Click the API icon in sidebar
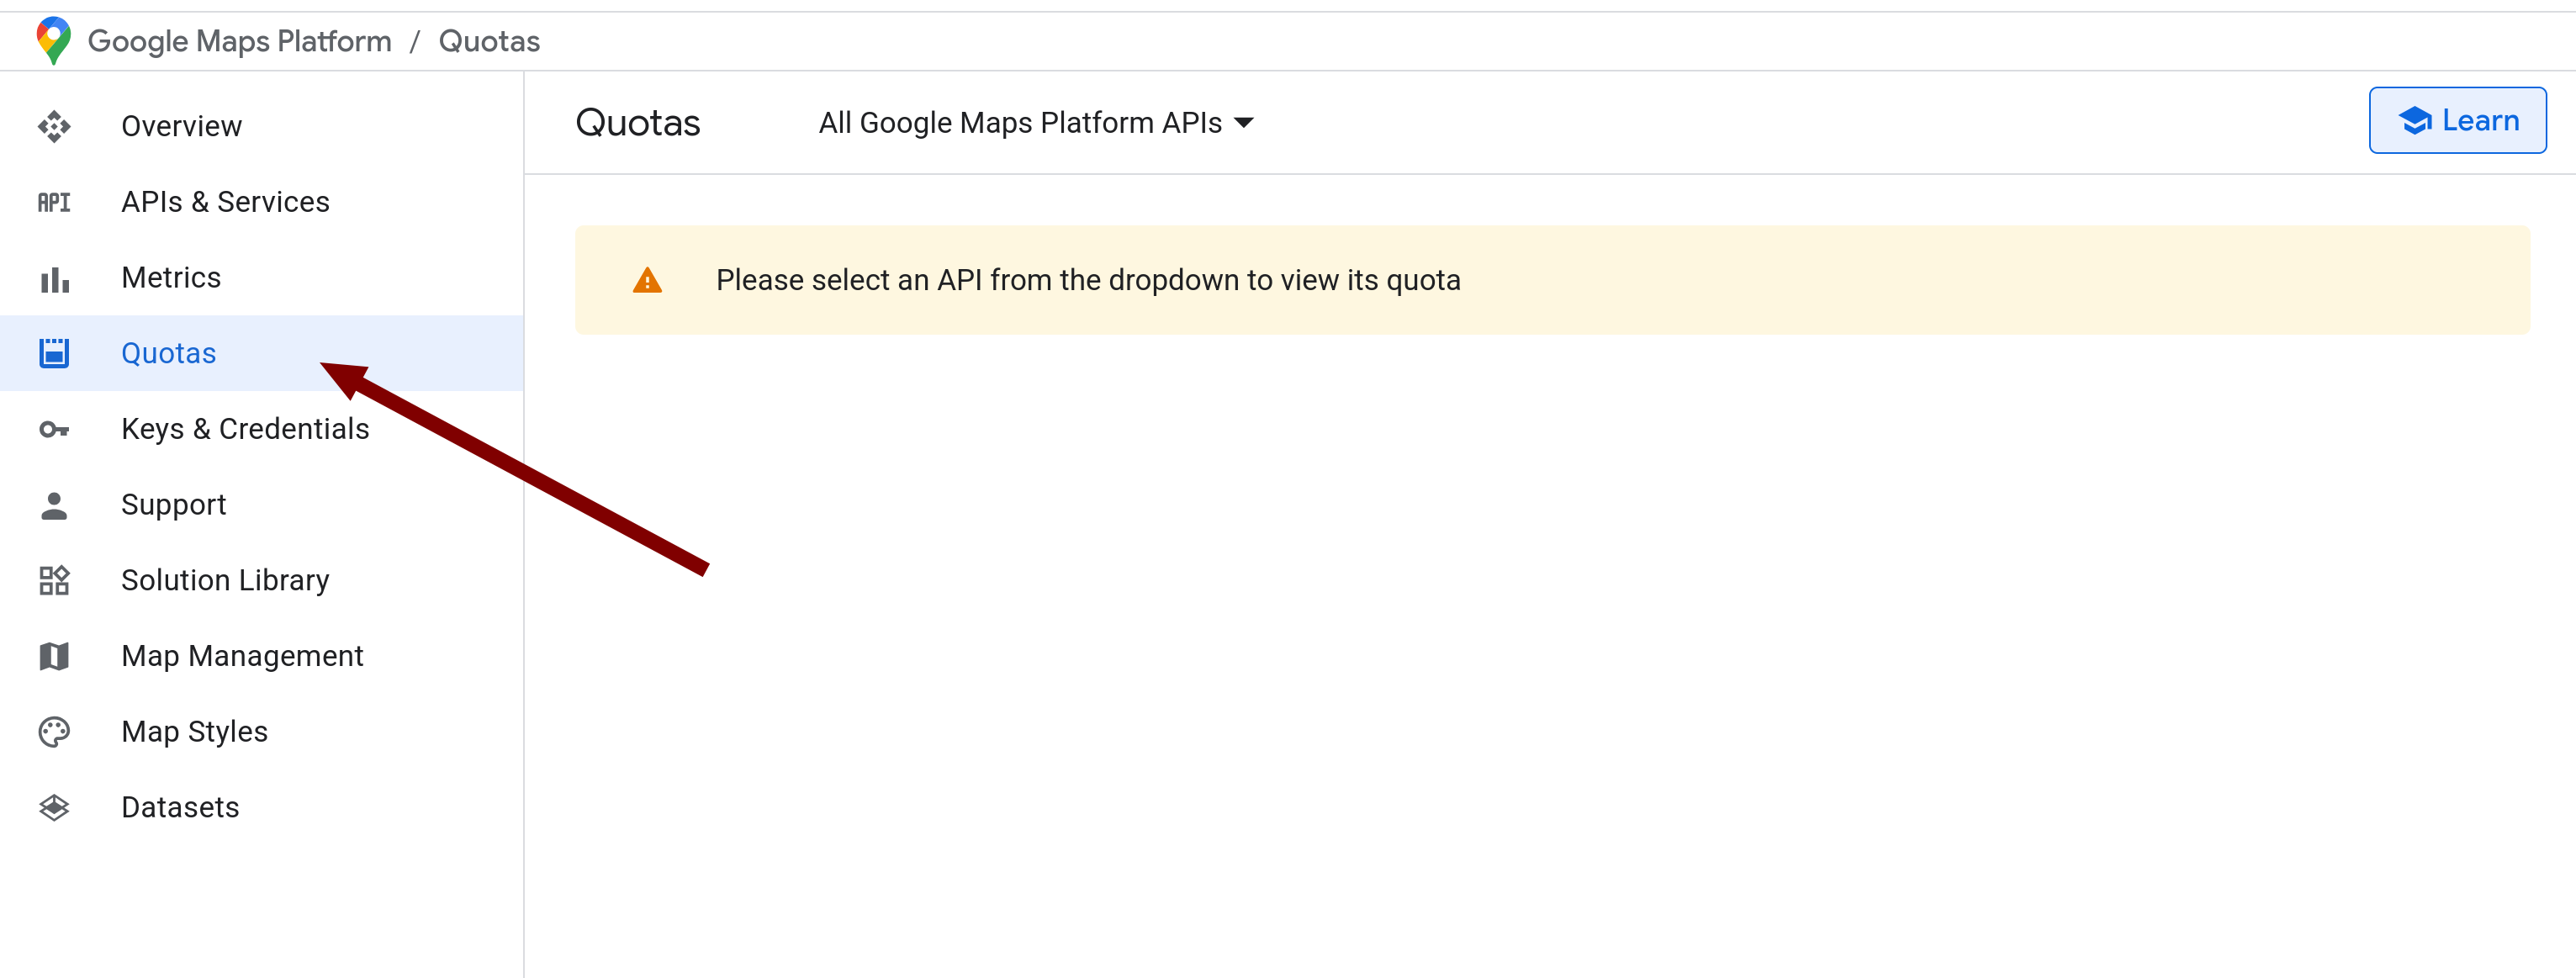 [54, 202]
